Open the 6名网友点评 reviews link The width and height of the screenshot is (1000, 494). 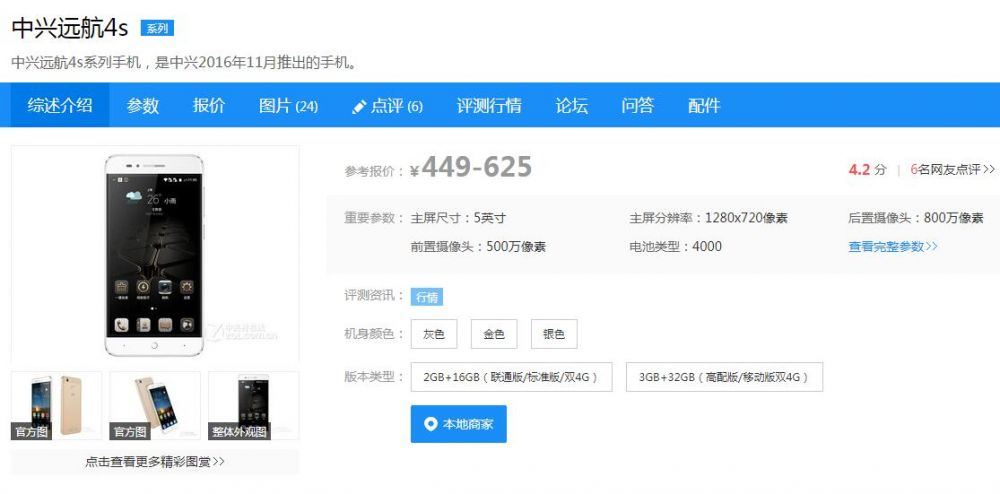tap(952, 170)
